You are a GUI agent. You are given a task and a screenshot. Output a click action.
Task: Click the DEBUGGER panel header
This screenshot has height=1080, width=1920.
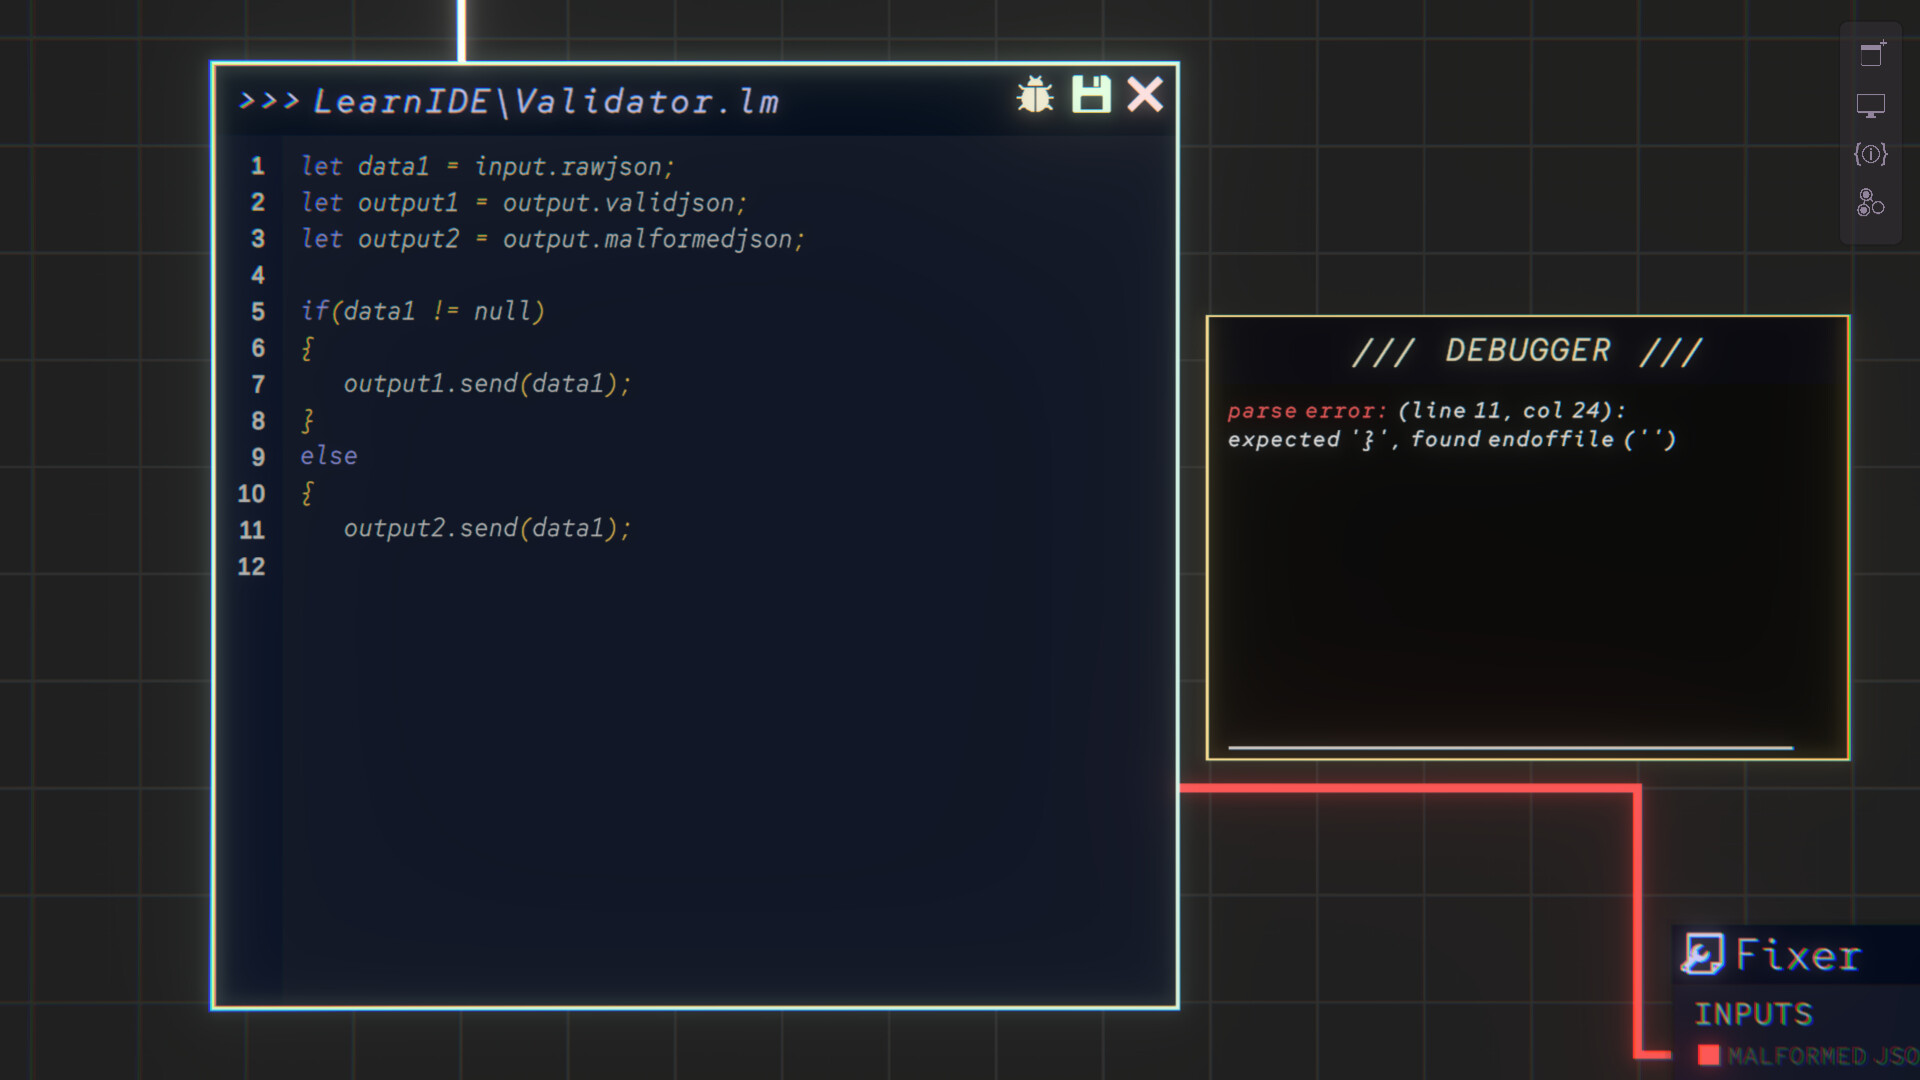1527,351
